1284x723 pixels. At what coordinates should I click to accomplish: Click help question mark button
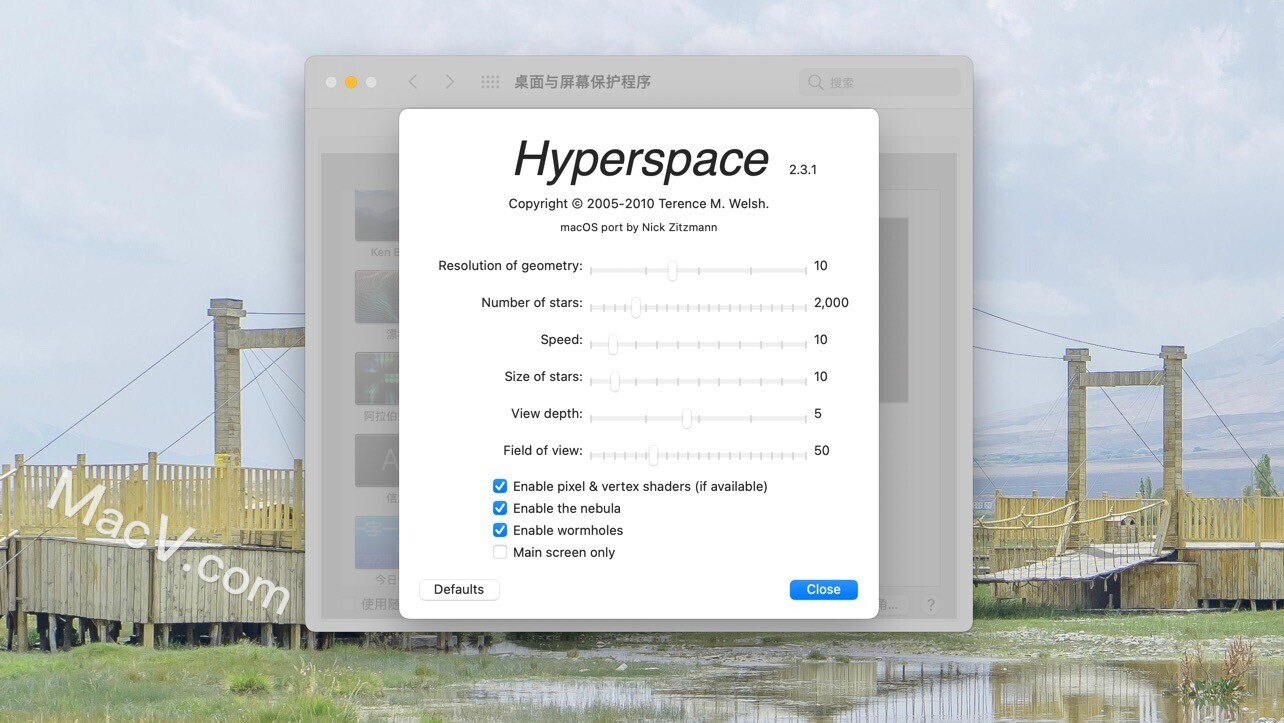point(930,605)
